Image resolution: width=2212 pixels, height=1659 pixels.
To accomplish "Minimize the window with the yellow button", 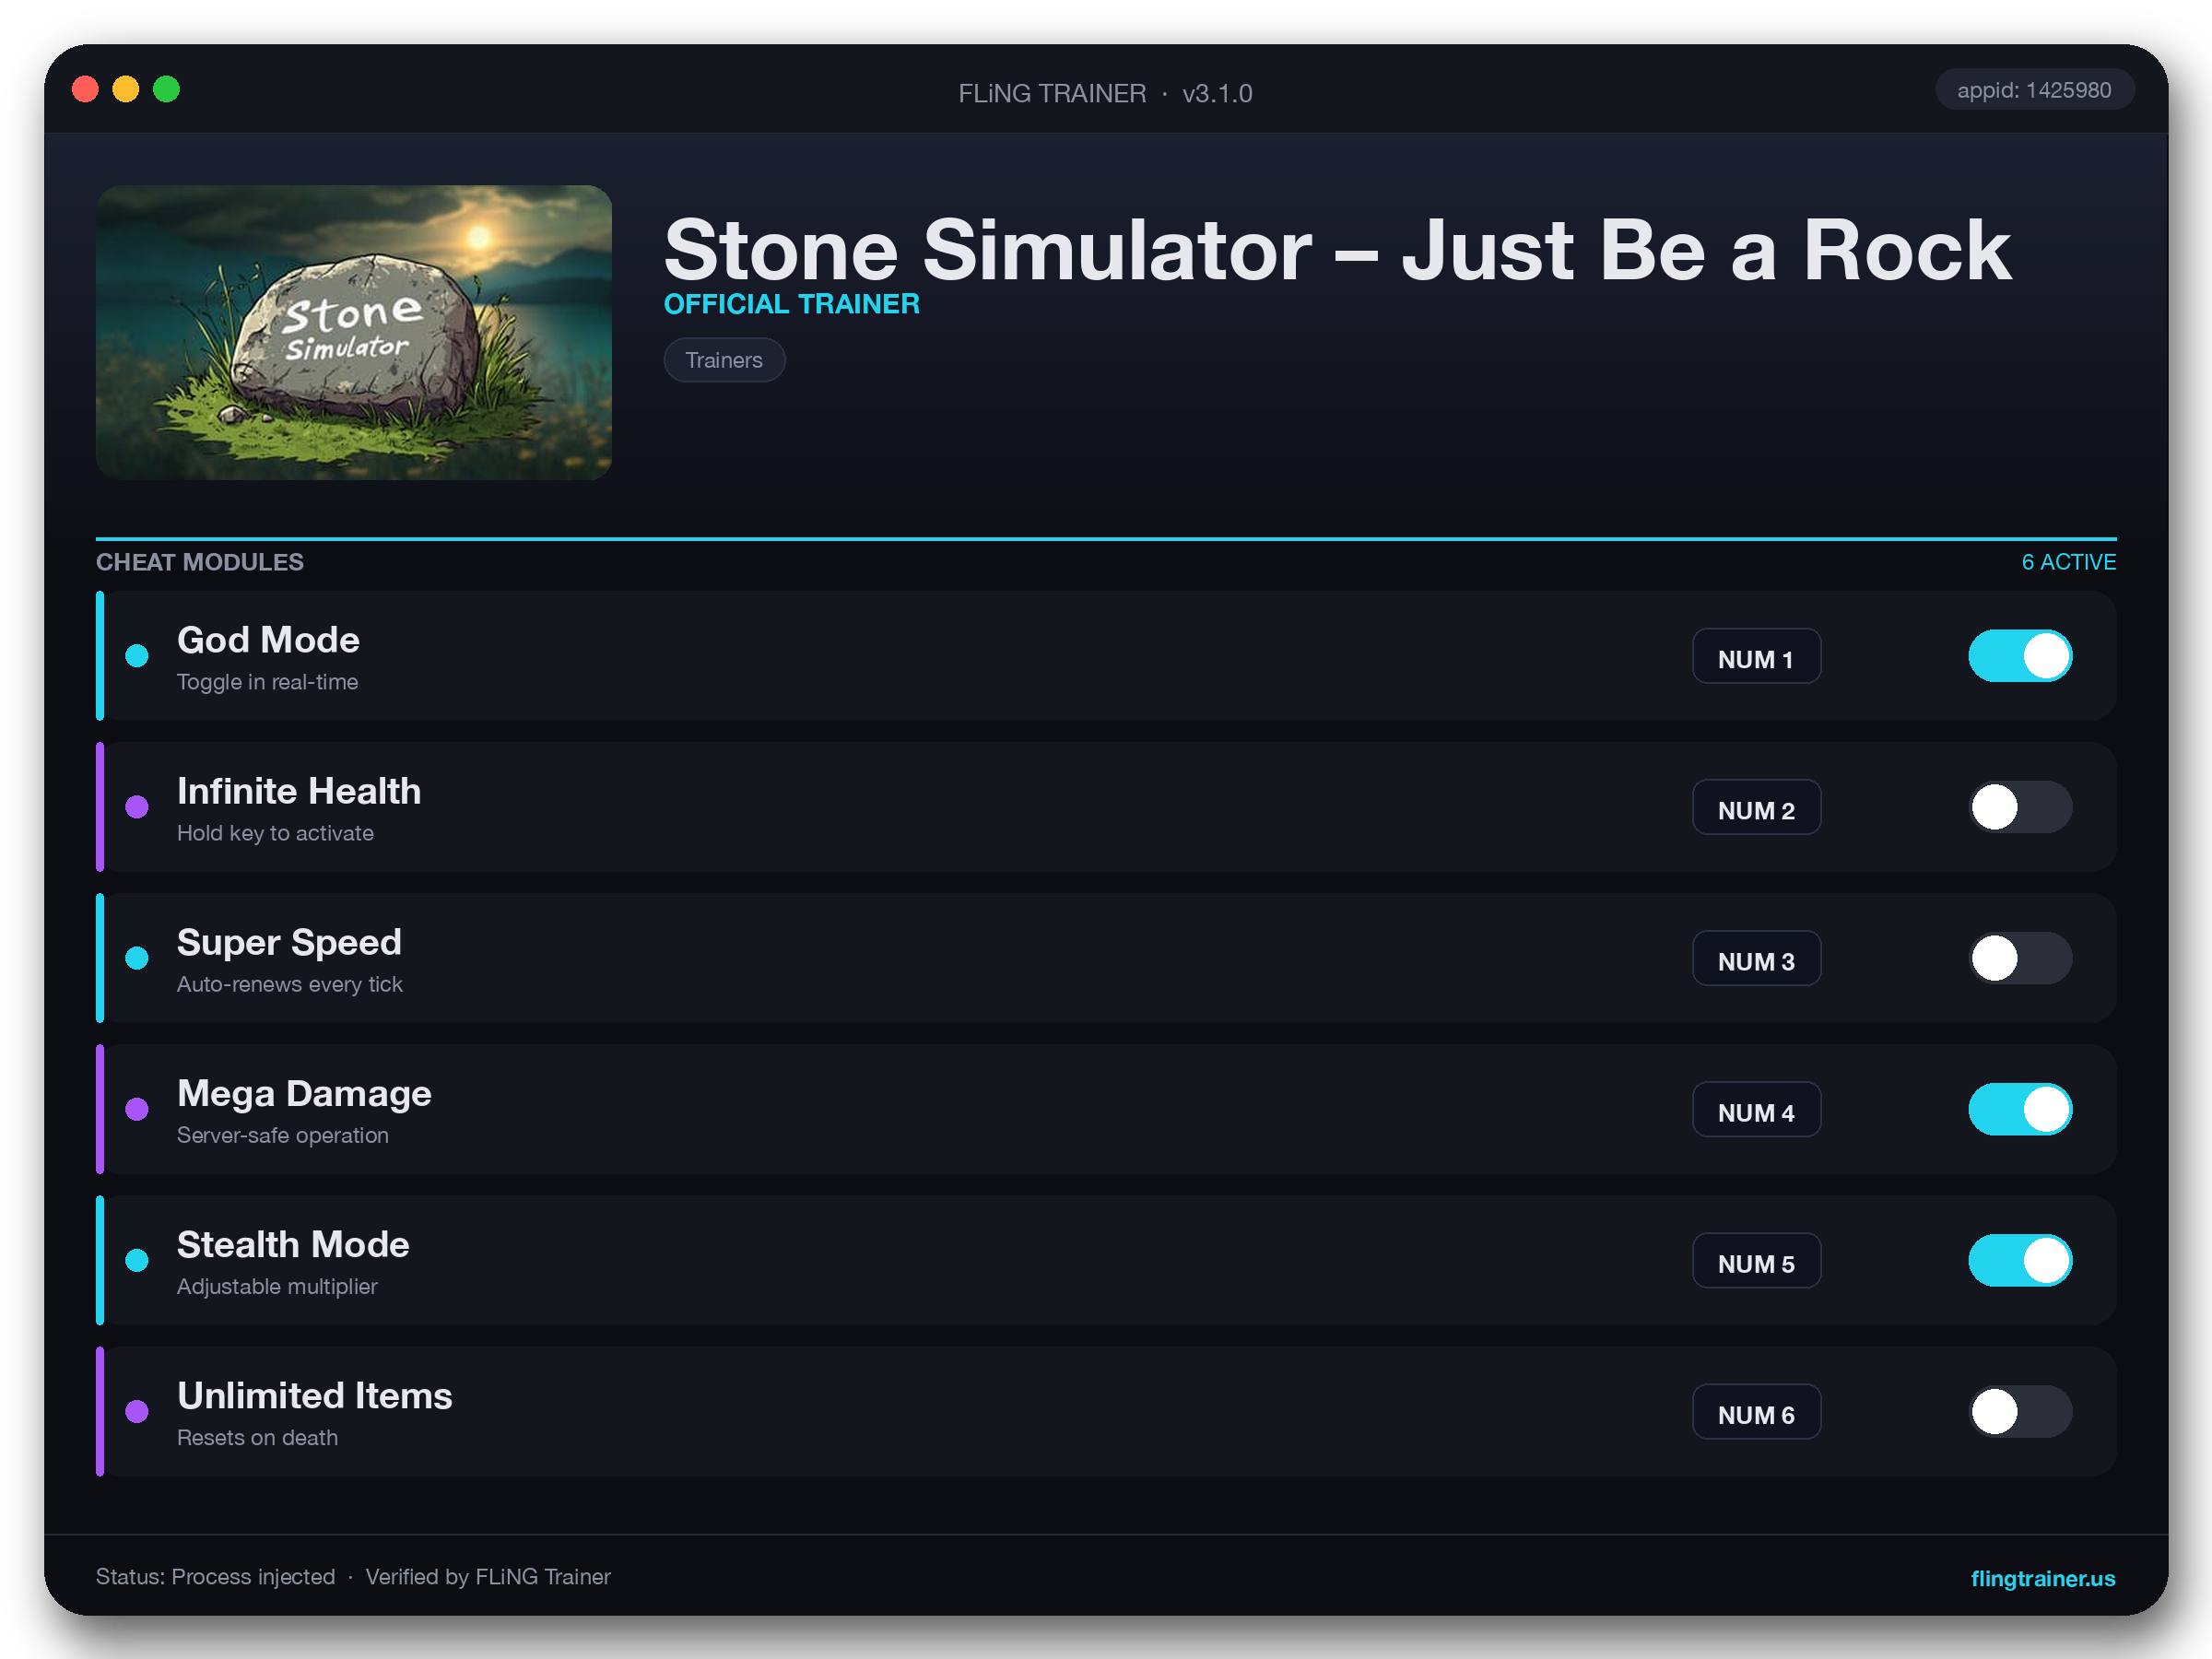I will click(125, 89).
